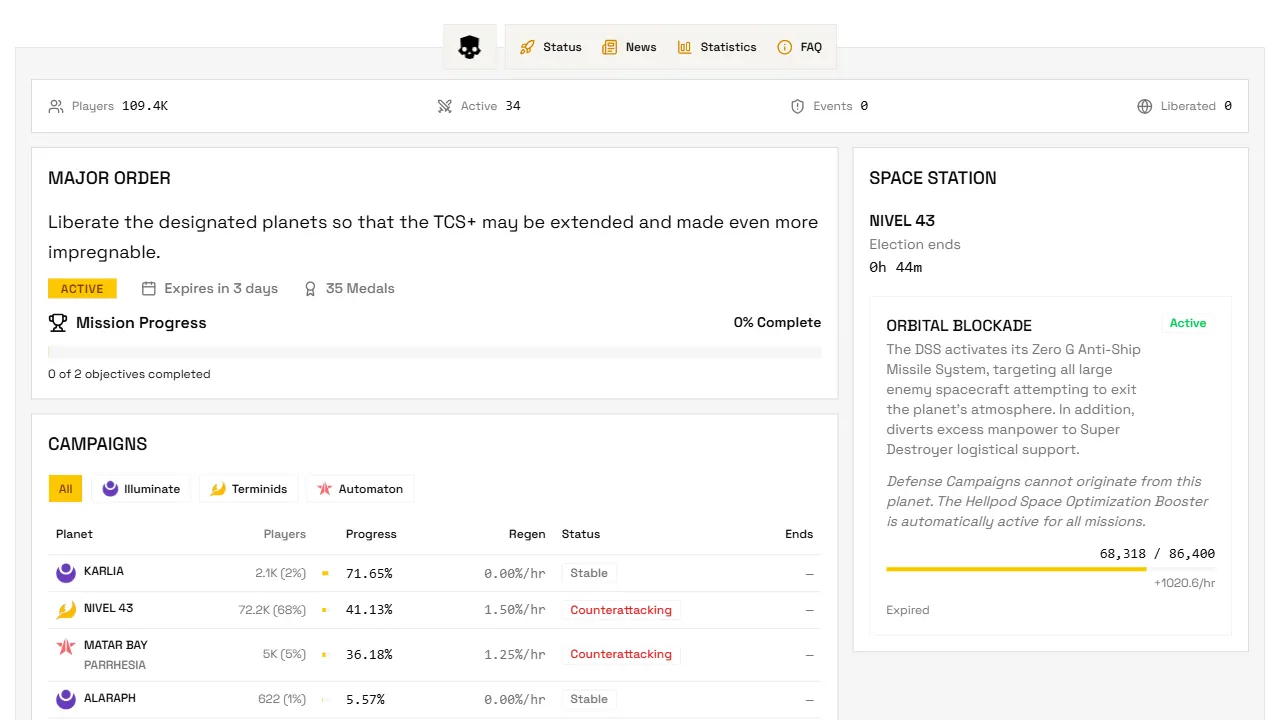The height and width of the screenshot is (720, 1280).
Task: Click the Mission Progress bar
Action: click(434, 352)
